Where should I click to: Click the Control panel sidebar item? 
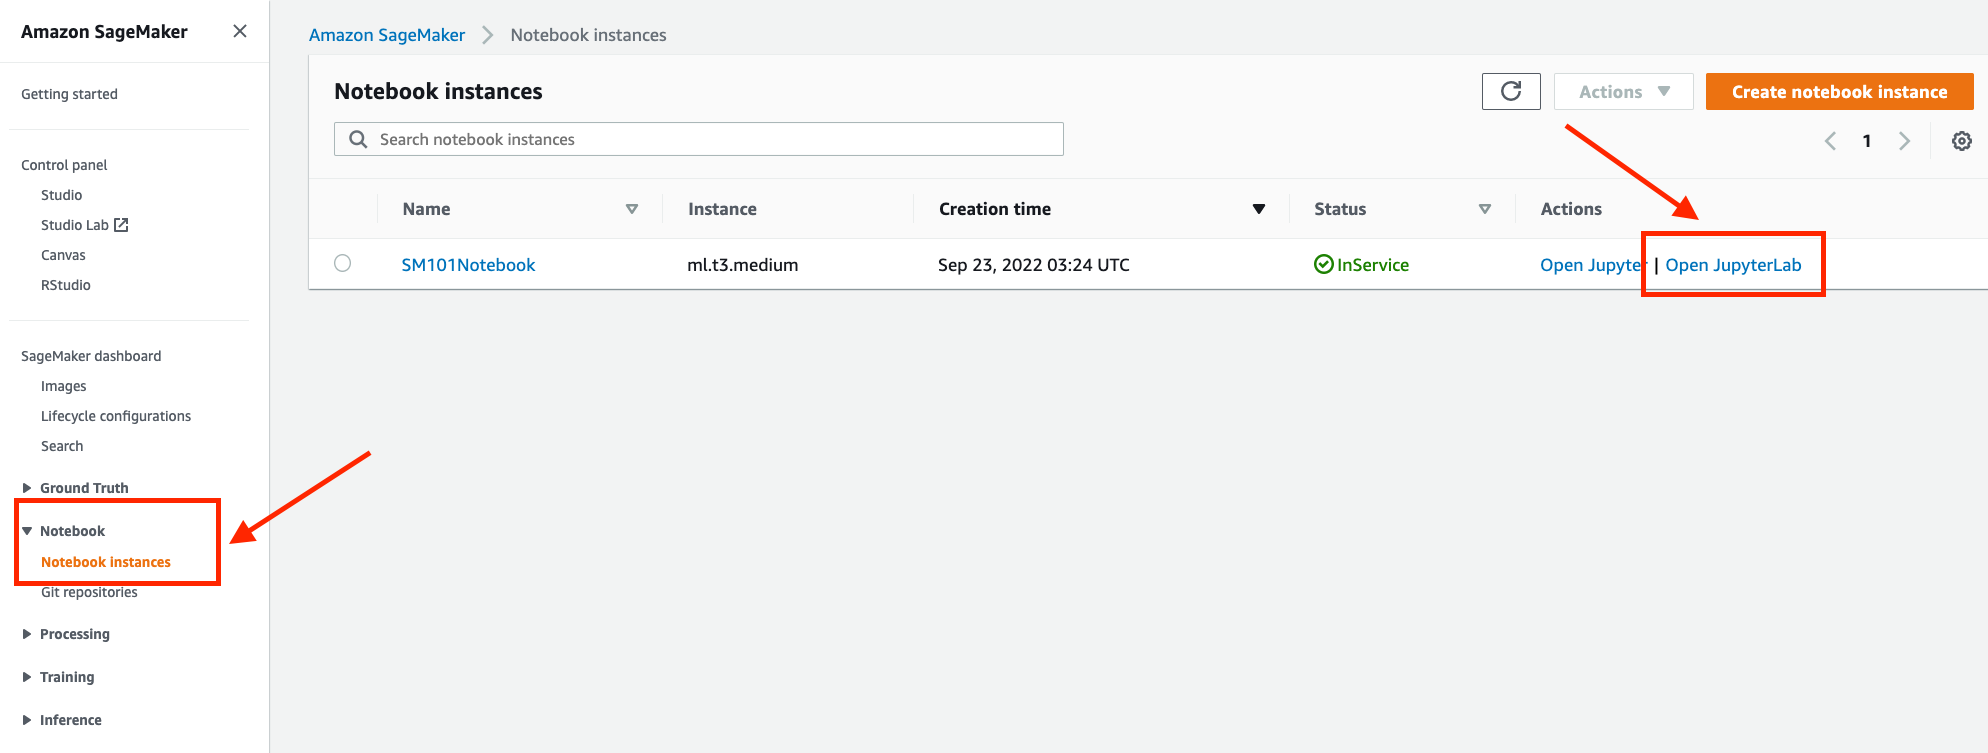click(64, 165)
